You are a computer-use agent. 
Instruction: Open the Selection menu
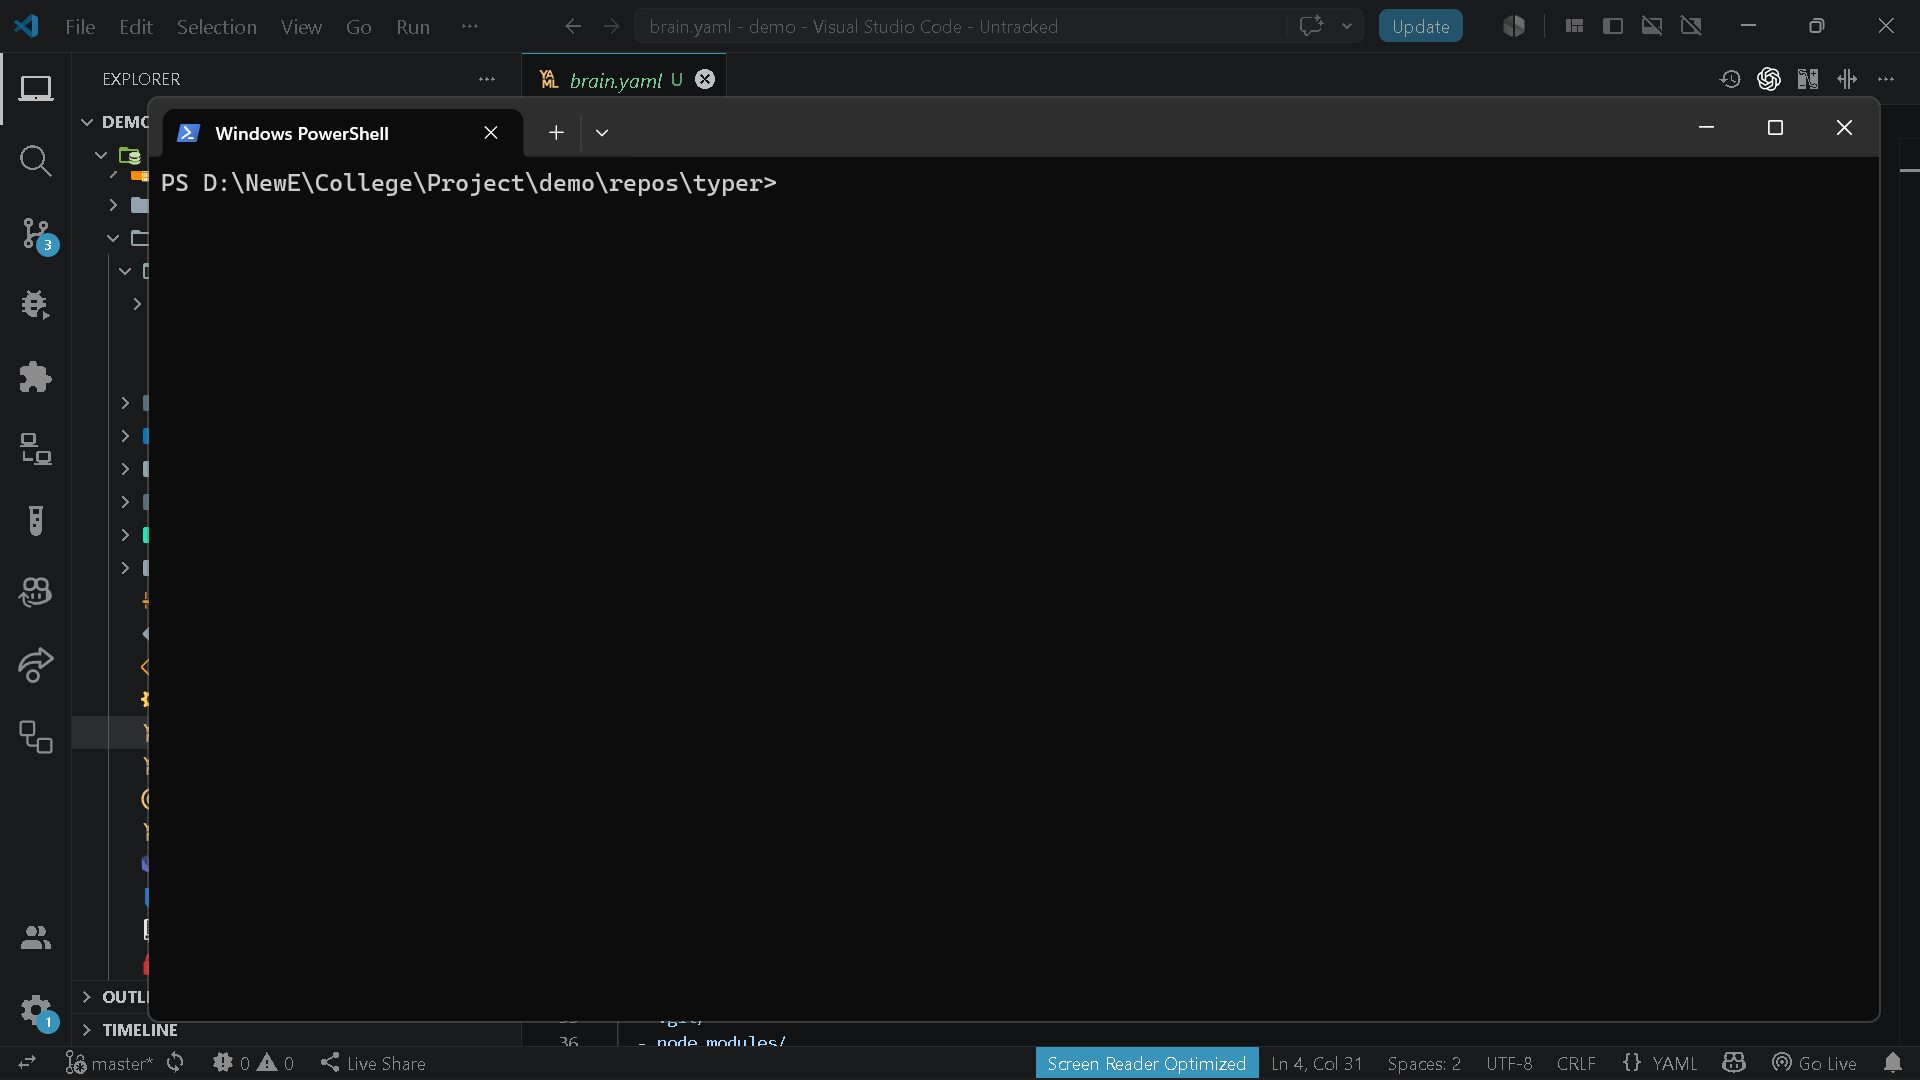click(217, 27)
